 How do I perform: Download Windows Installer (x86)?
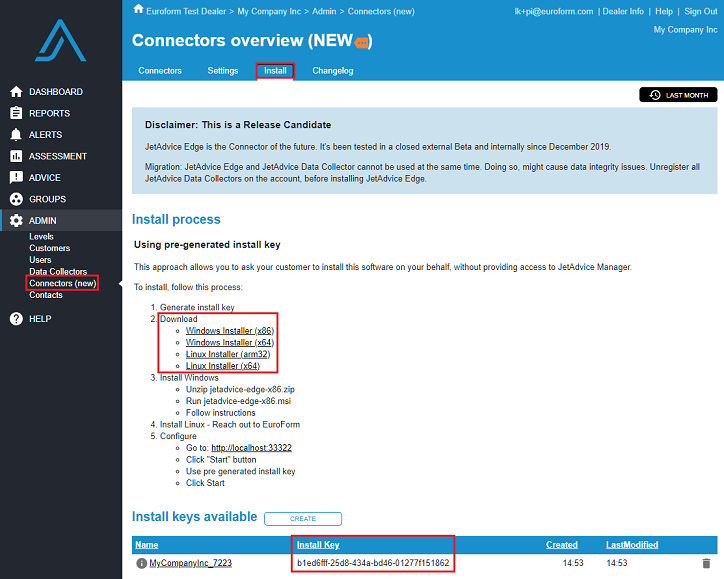230,331
